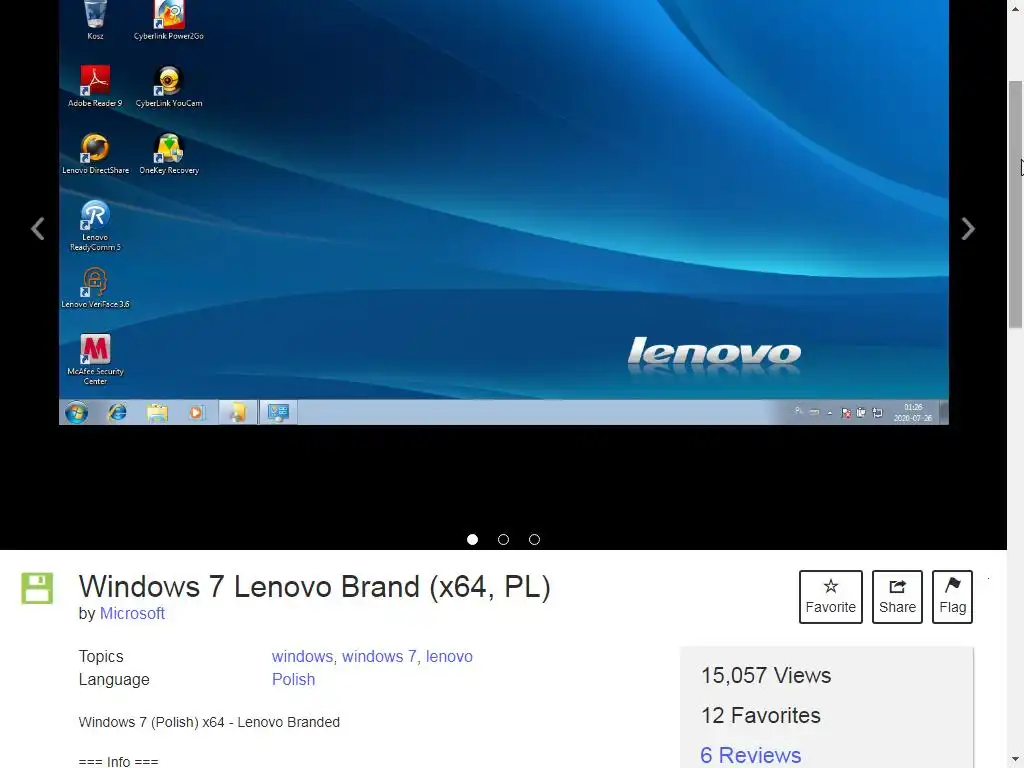The image size is (1024, 768).
Task: Open the windows 7 topic link
Action: coord(379,656)
